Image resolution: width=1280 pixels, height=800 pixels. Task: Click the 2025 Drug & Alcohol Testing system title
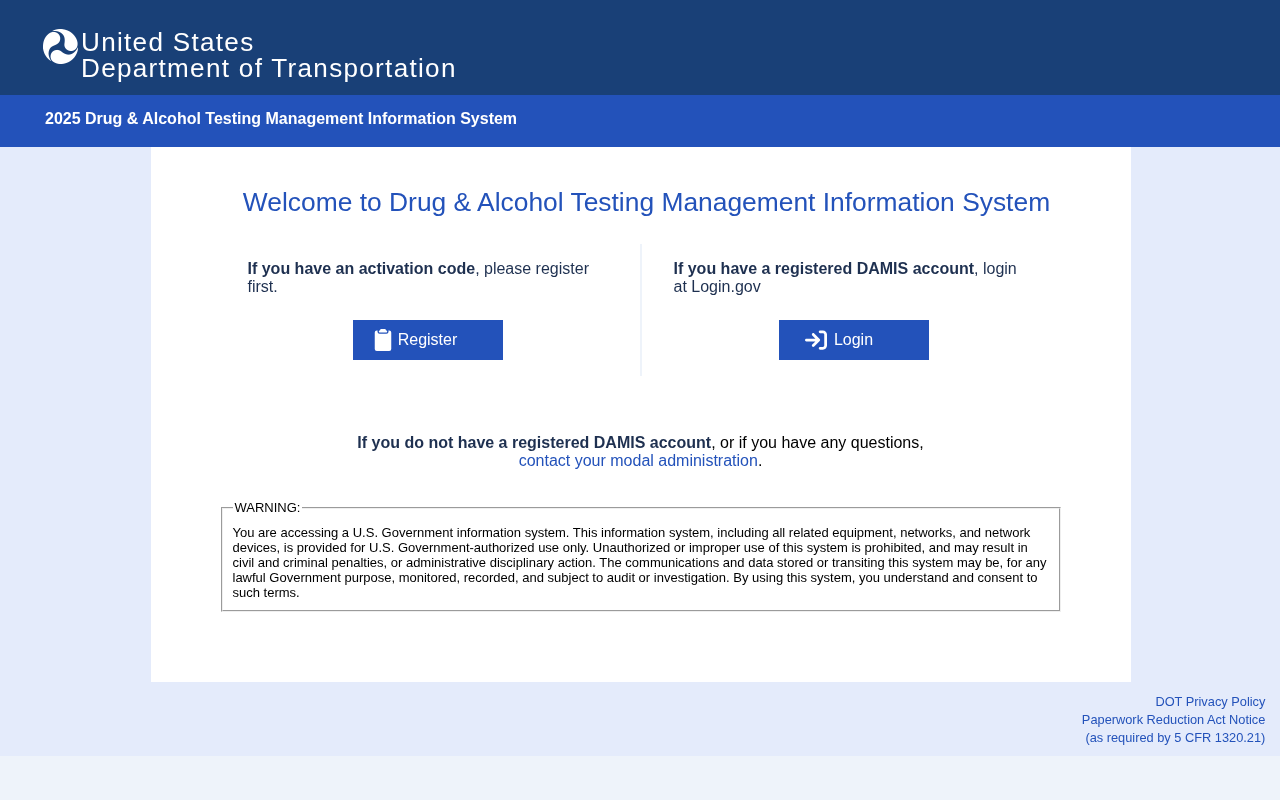coord(281,119)
